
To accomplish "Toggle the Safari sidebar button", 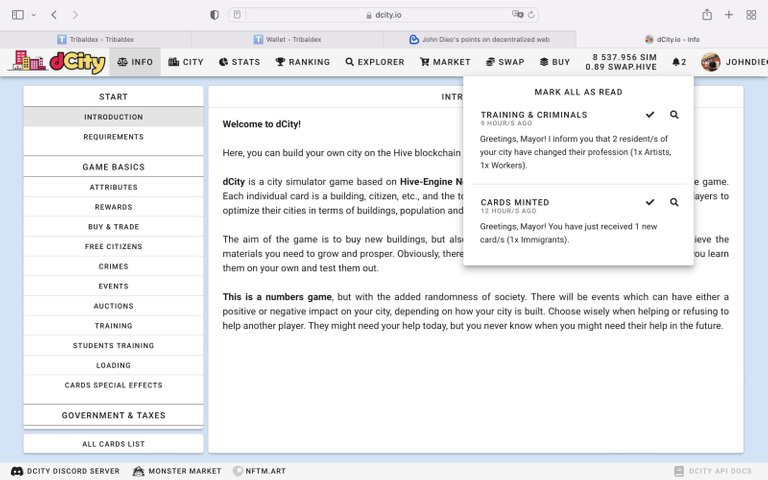I will (x=18, y=15).
